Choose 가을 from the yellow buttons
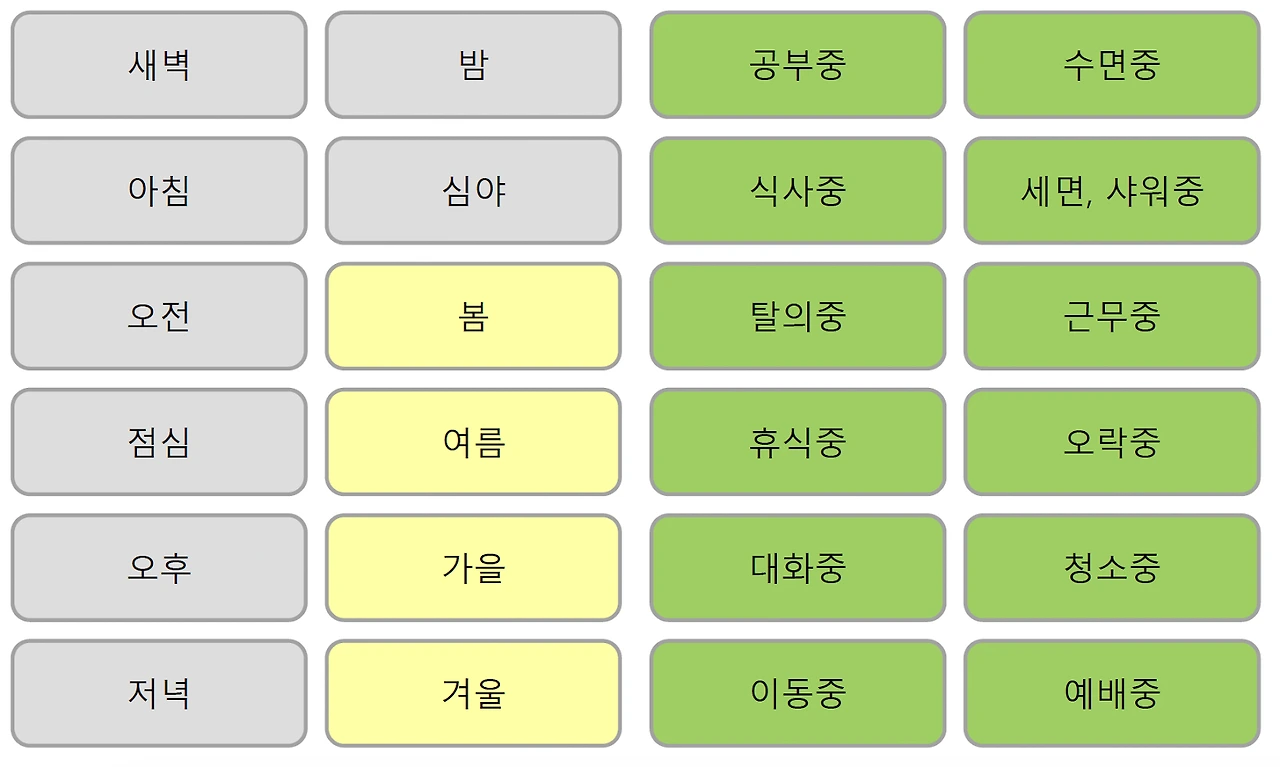Image resolution: width=1280 pixels, height=767 pixels. pos(473,568)
